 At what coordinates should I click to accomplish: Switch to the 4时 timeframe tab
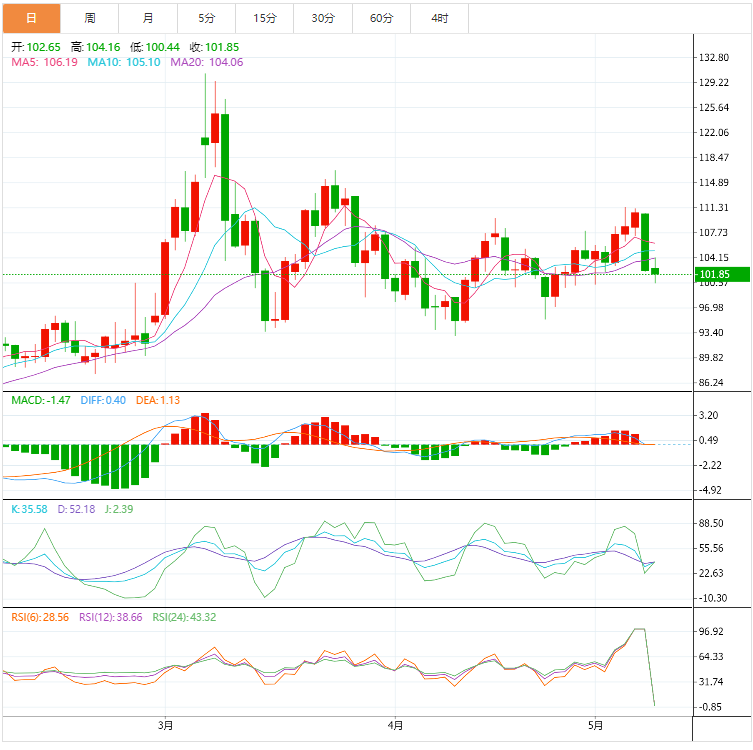click(439, 18)
